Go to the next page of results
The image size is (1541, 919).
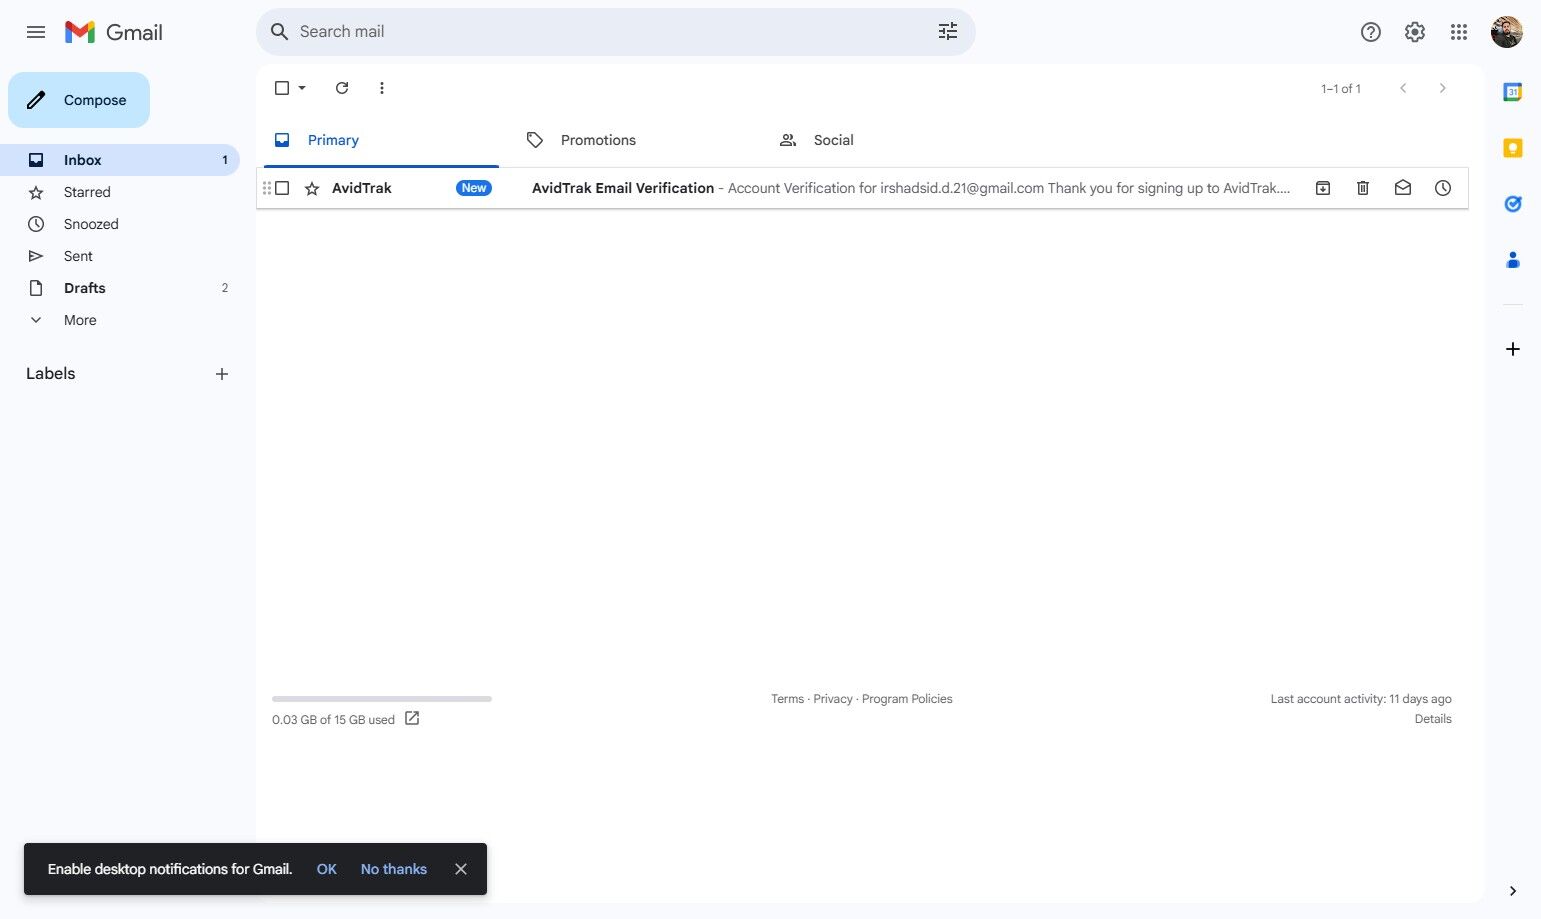coord(1442,88)
